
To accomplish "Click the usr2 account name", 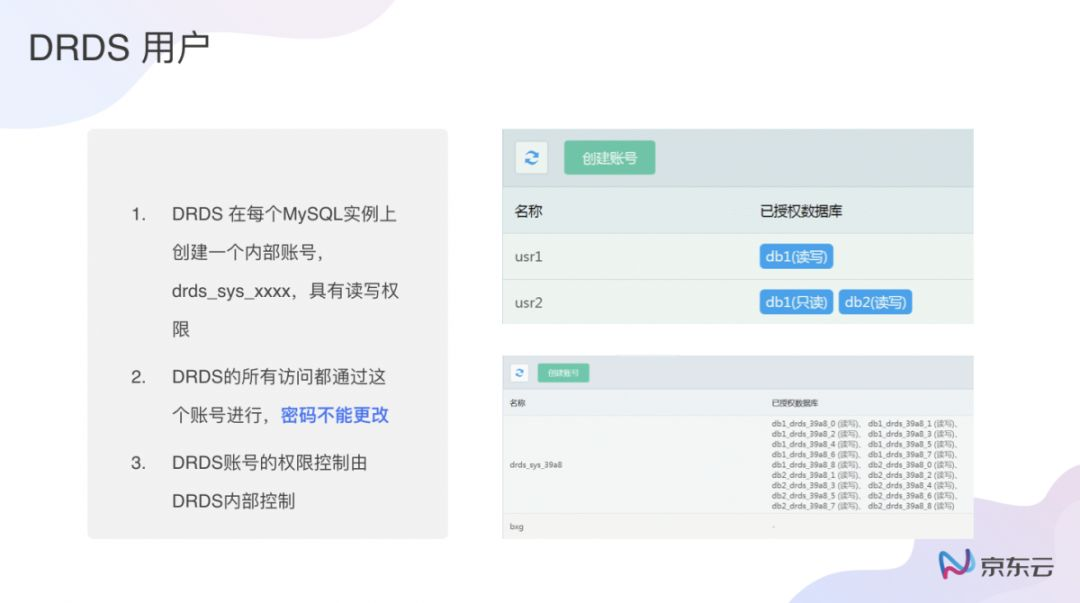I will pyautogui.click(x=528, y=303).
